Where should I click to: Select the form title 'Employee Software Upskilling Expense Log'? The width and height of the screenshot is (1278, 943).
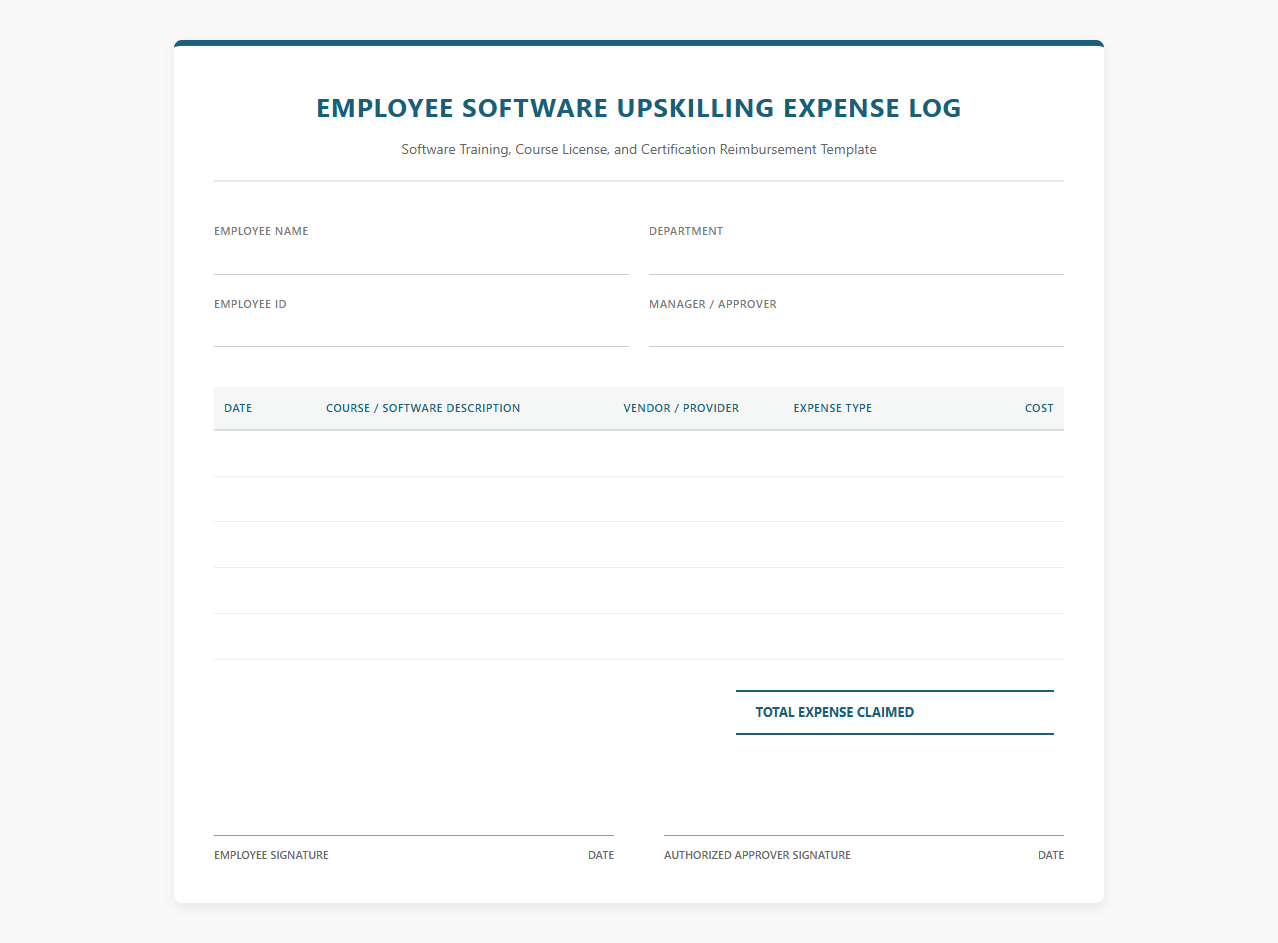638,108
